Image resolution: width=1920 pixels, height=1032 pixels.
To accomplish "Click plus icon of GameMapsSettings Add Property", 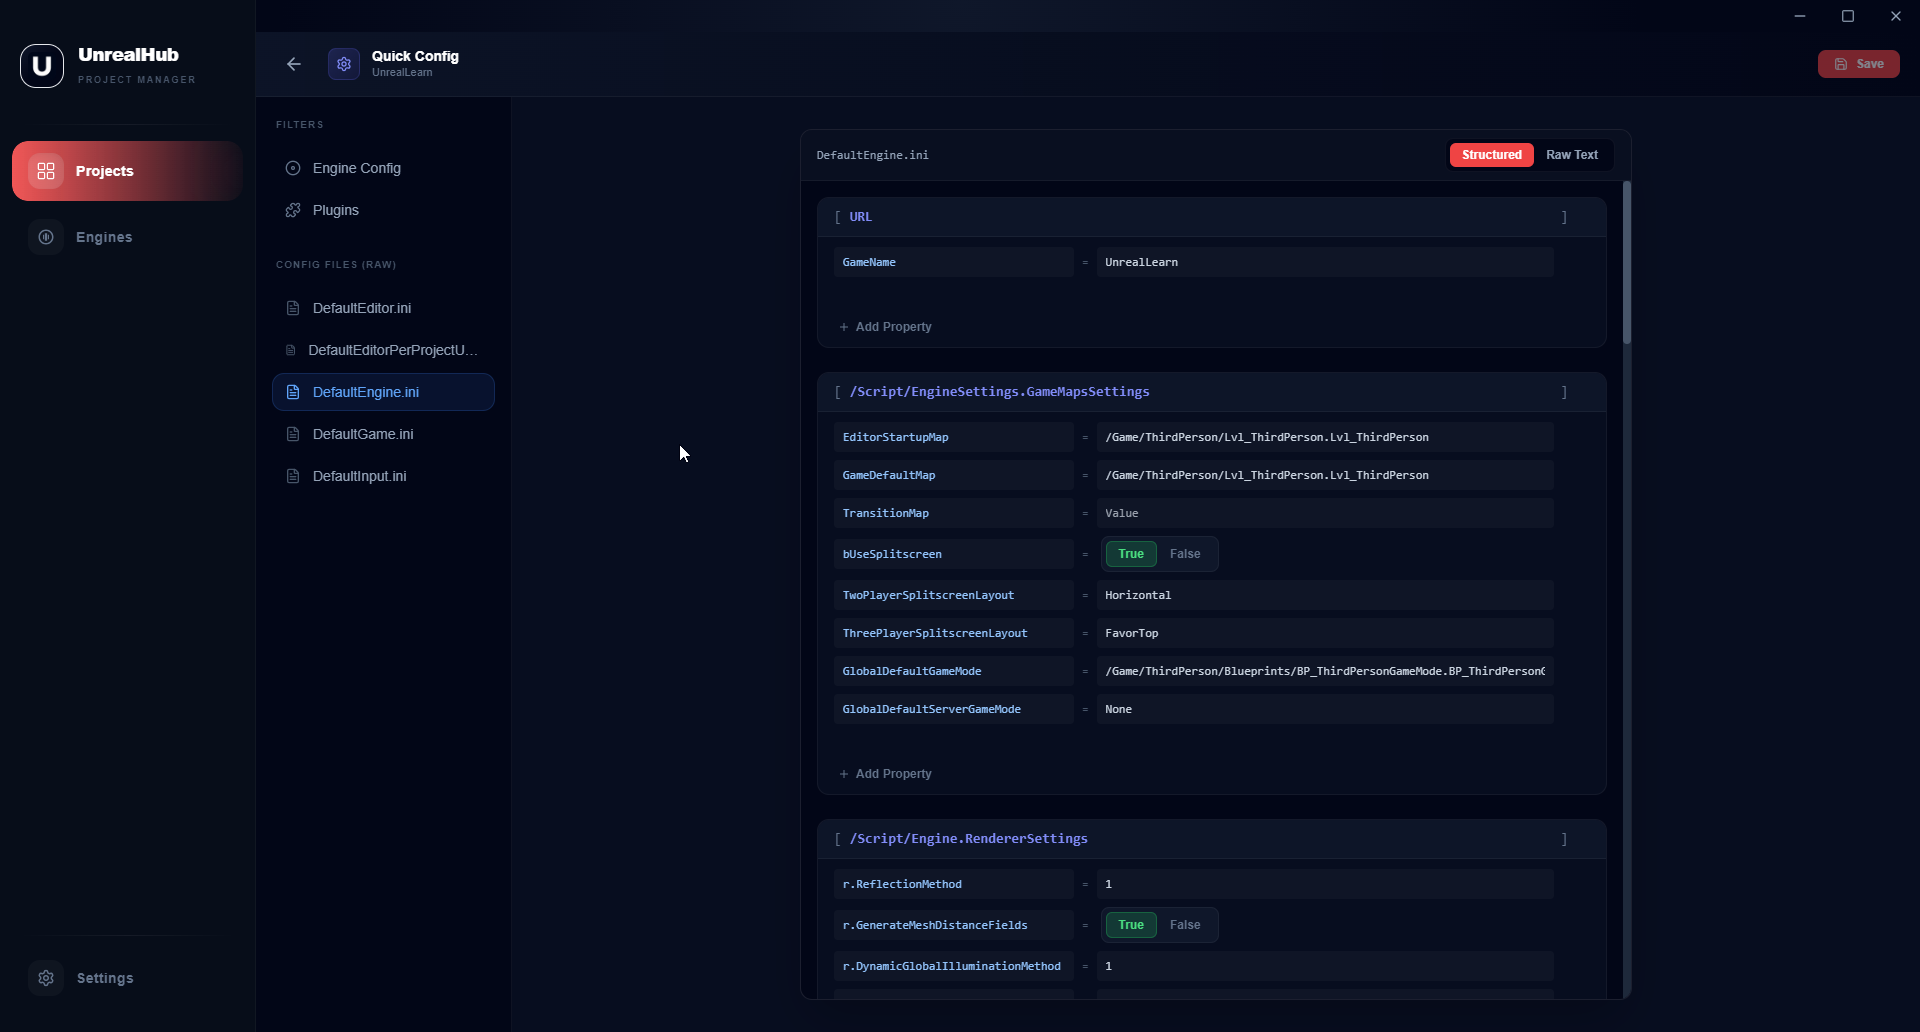I will (844, 774).
